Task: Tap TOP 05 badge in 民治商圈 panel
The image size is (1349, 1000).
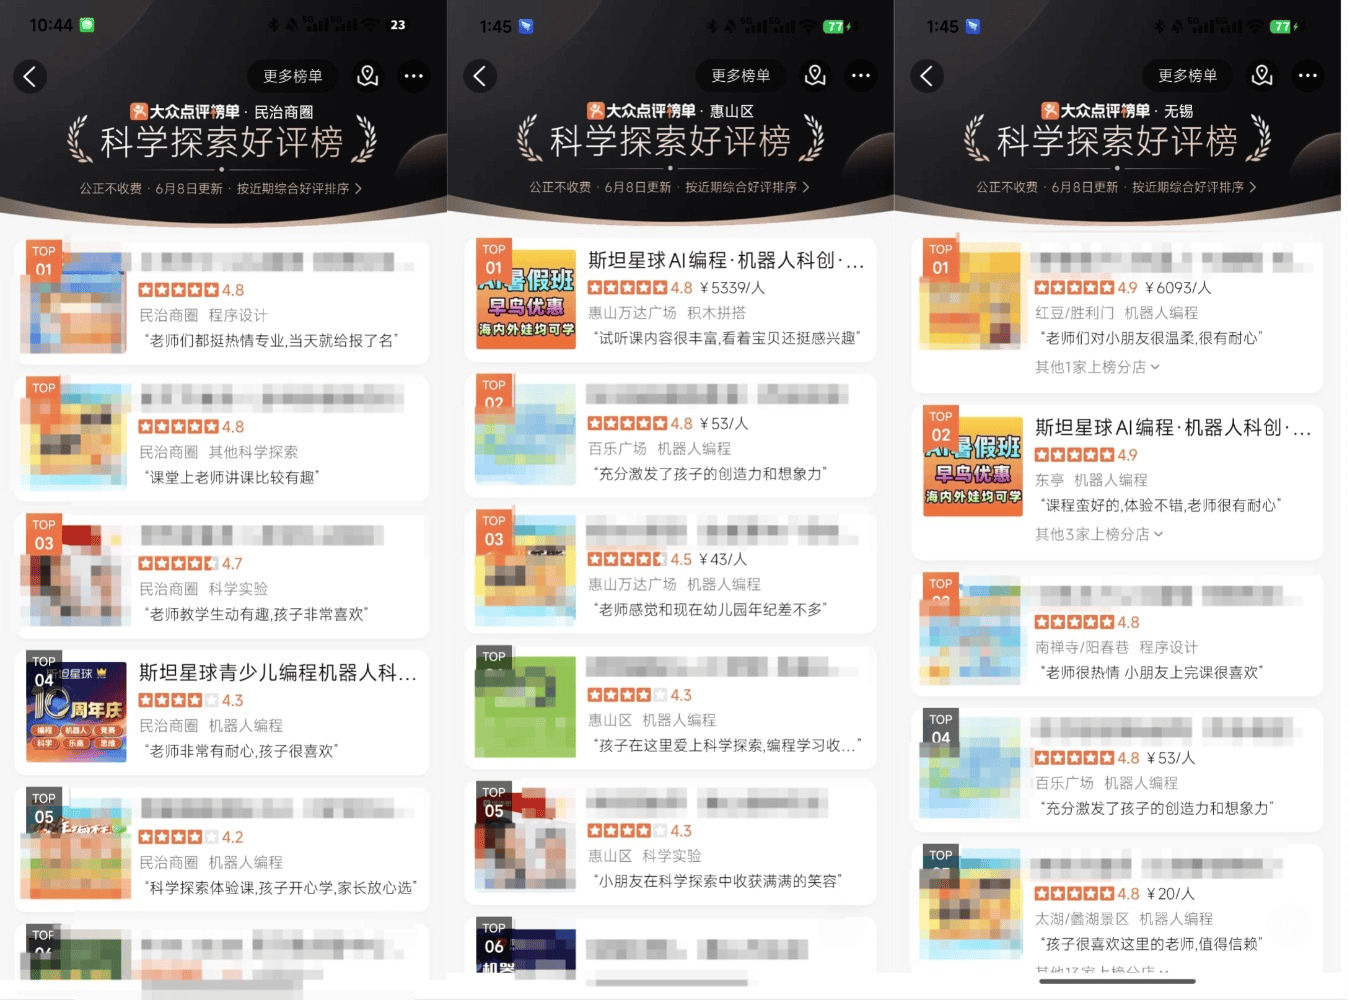Action: click(x=43, y=808)
